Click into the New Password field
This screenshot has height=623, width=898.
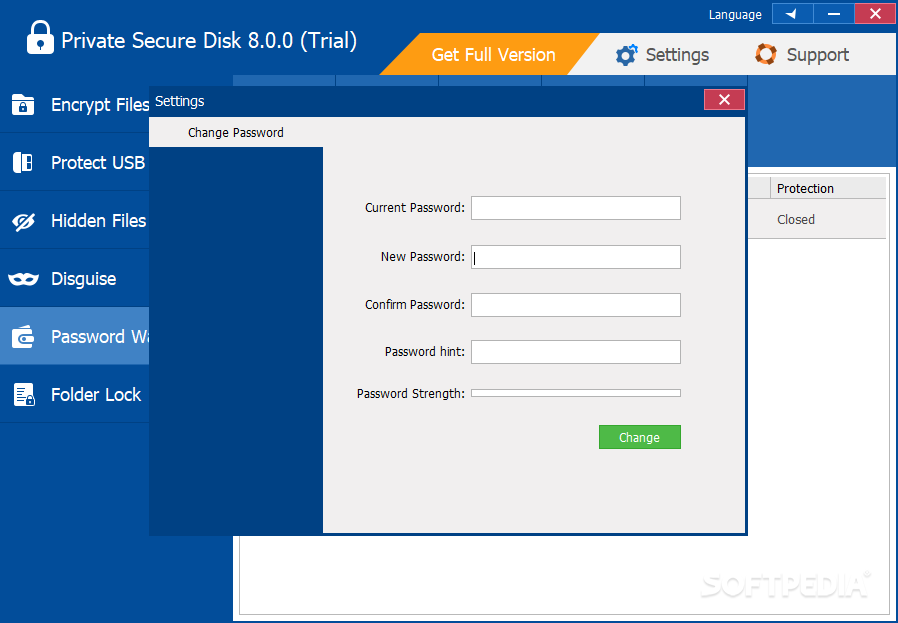576,257
